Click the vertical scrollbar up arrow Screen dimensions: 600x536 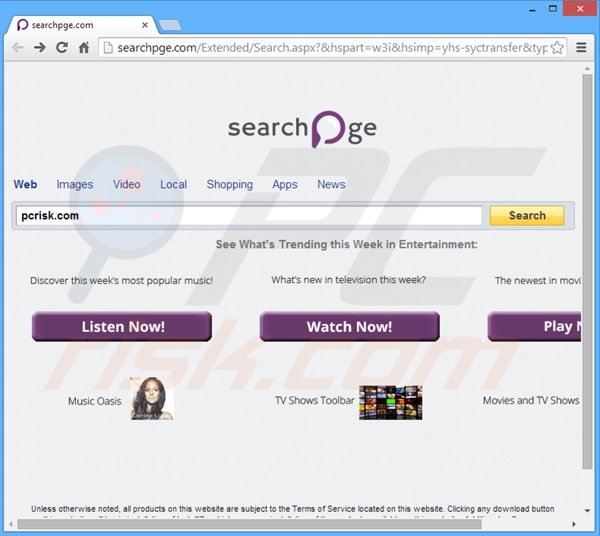[587, 68]
